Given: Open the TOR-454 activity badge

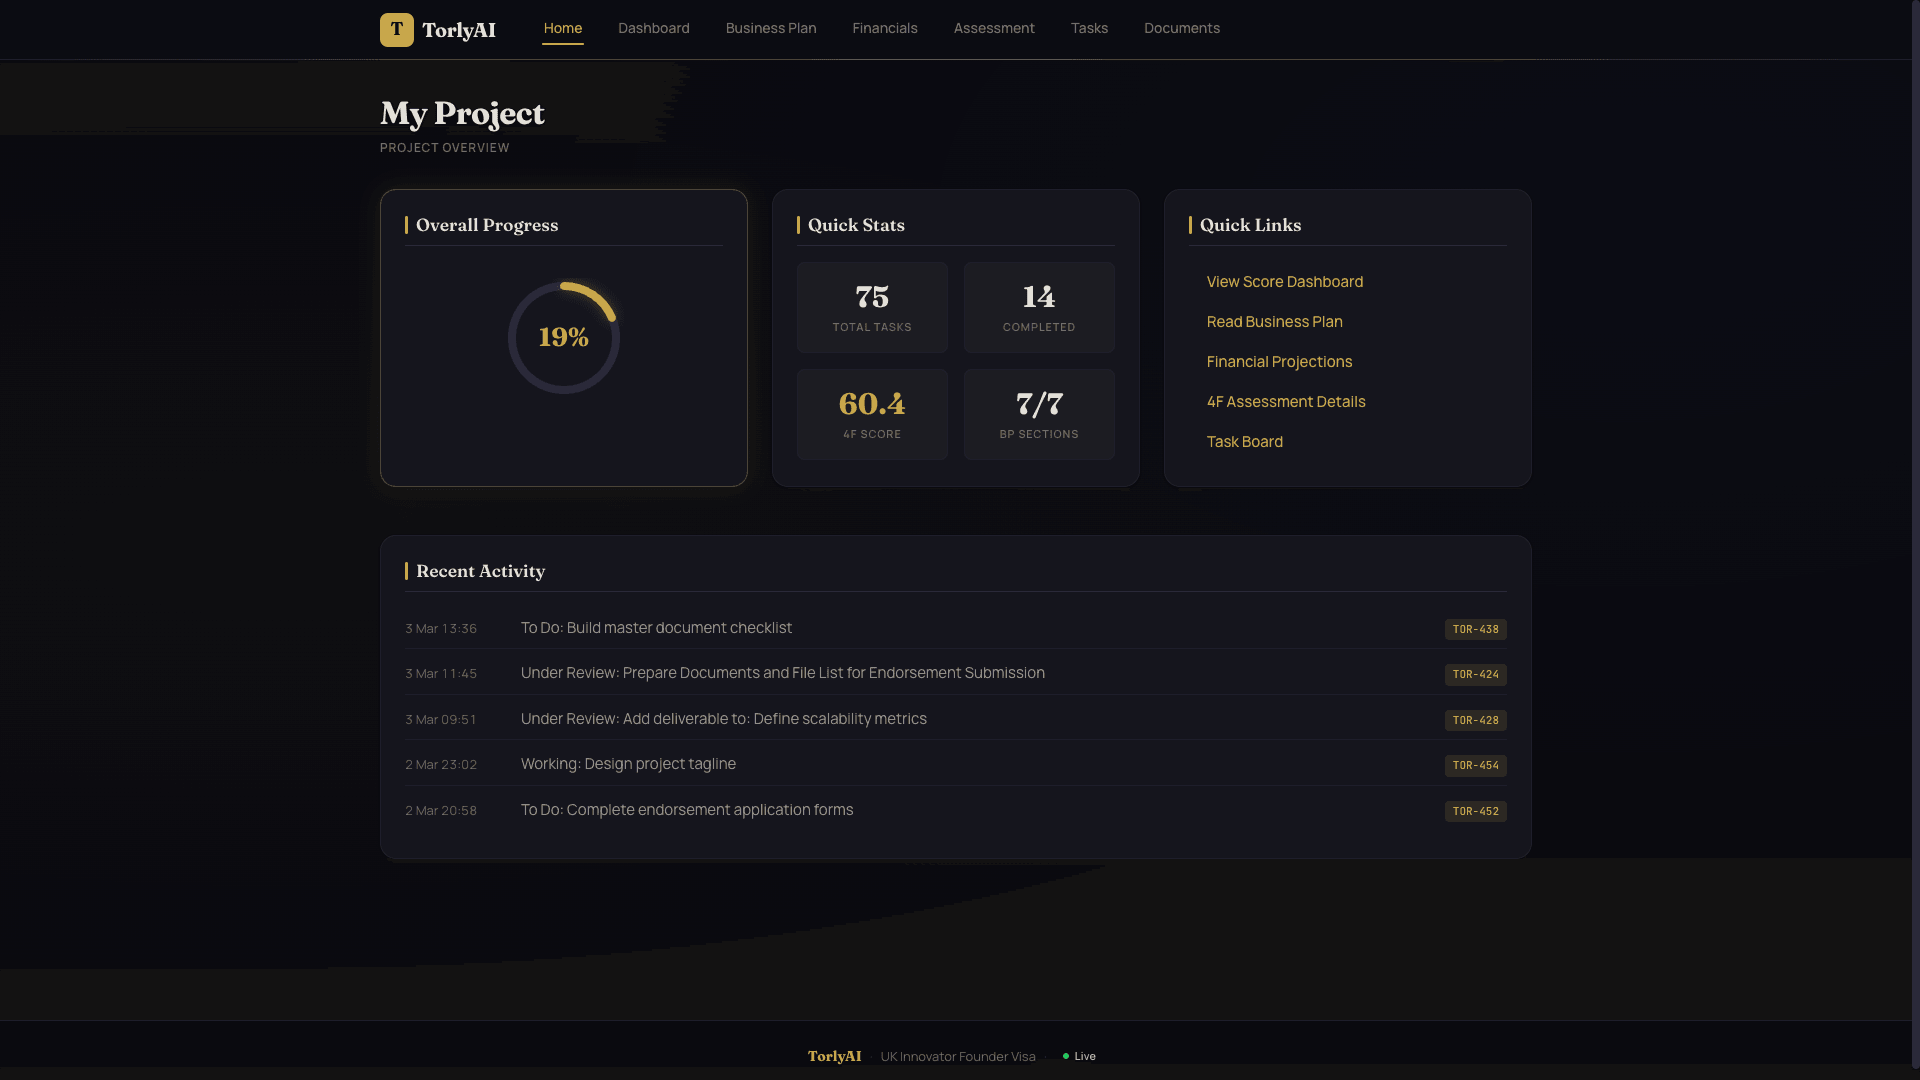Looking at the screenshot, I should pyautogui.click(x=1476, y=765).
